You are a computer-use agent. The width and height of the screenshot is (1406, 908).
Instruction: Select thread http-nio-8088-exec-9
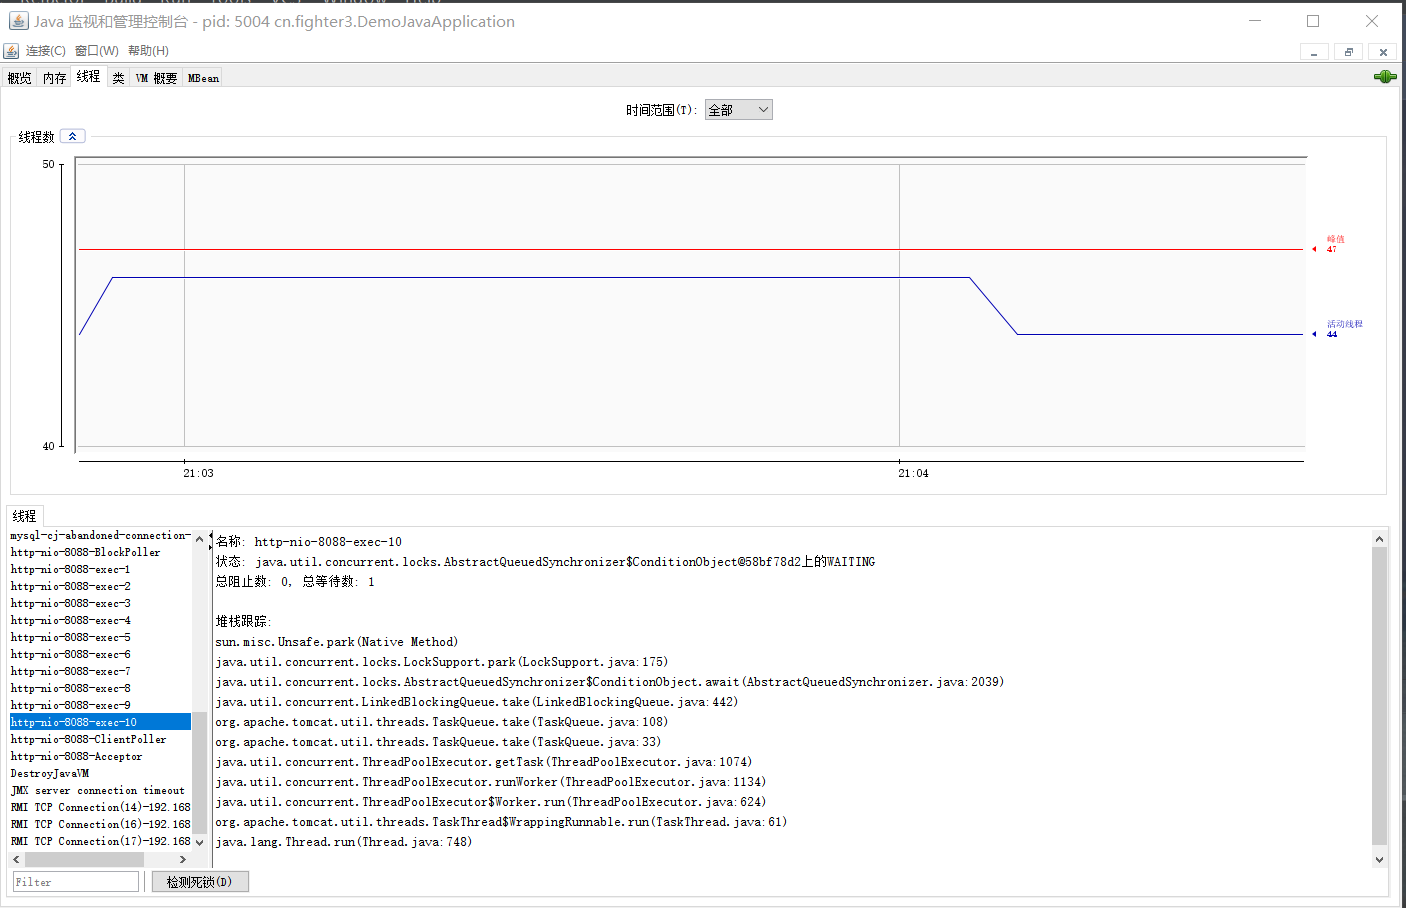100,705
